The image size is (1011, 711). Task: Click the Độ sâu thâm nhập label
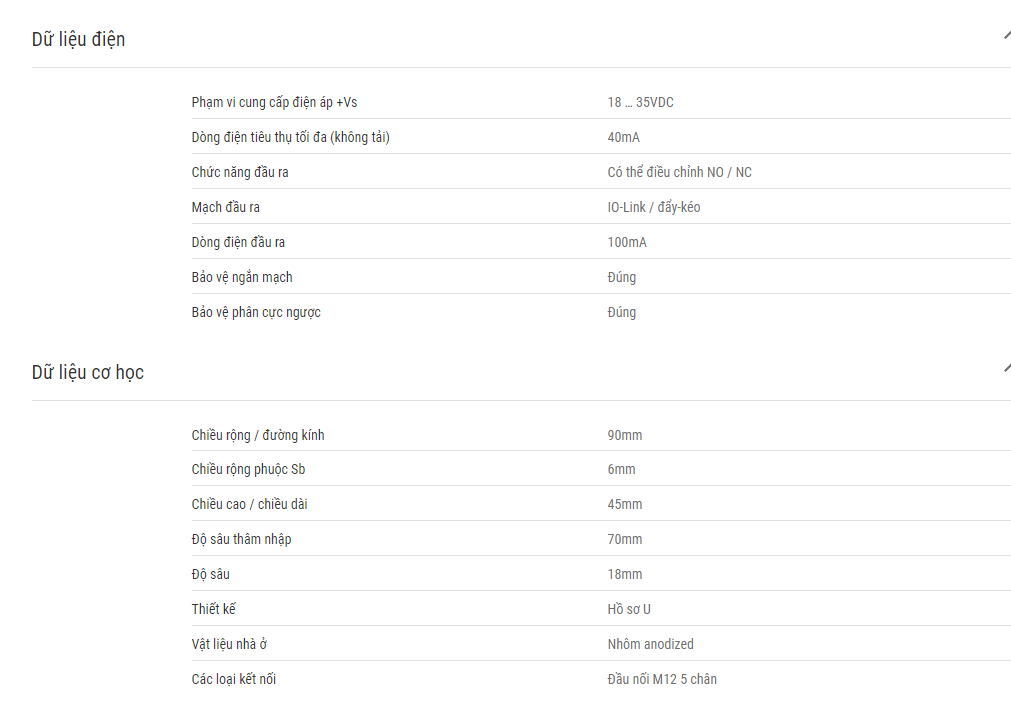click(241, 539)
